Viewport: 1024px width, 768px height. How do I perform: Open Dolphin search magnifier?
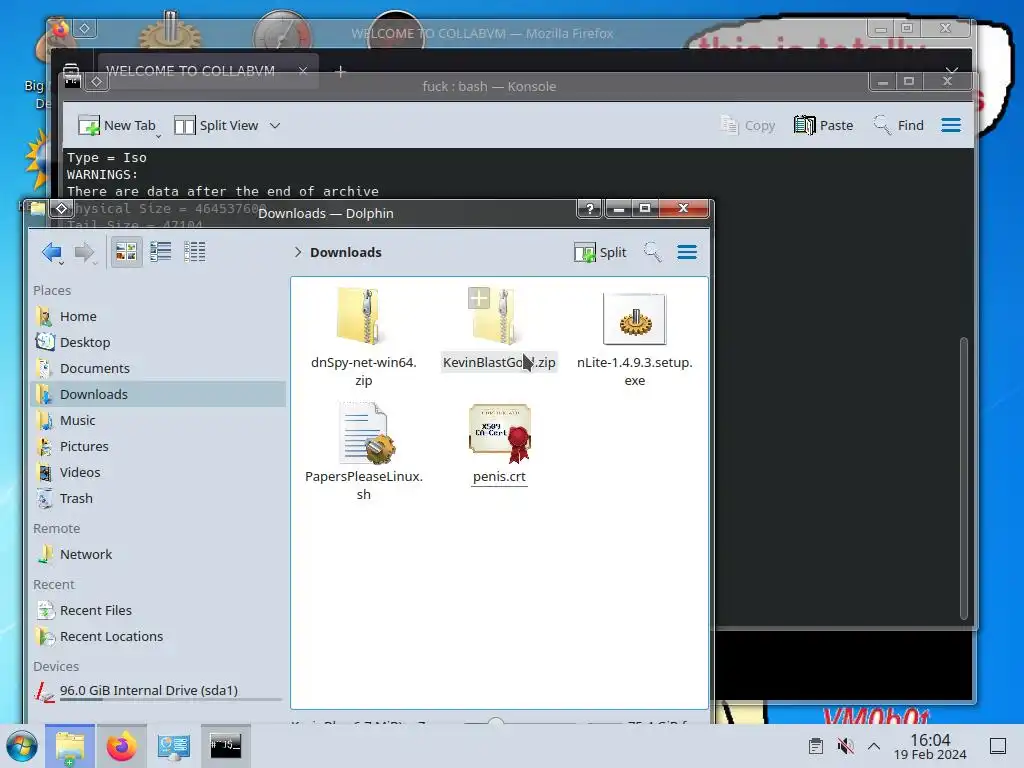(x=652, y=252)
